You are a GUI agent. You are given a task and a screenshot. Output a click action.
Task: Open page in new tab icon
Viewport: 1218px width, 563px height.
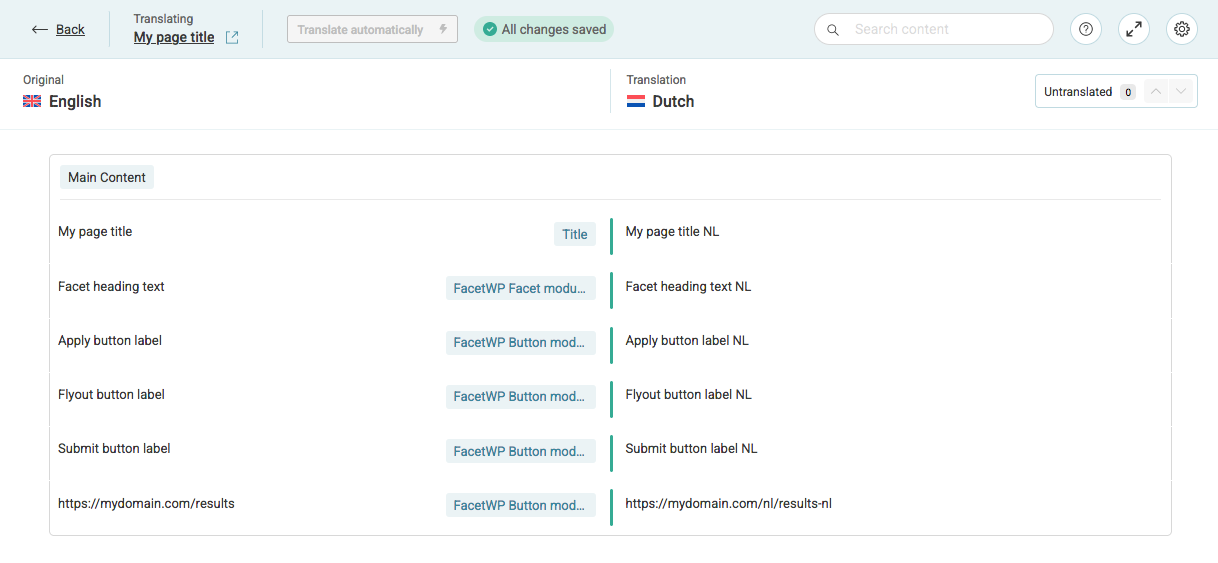232,38
